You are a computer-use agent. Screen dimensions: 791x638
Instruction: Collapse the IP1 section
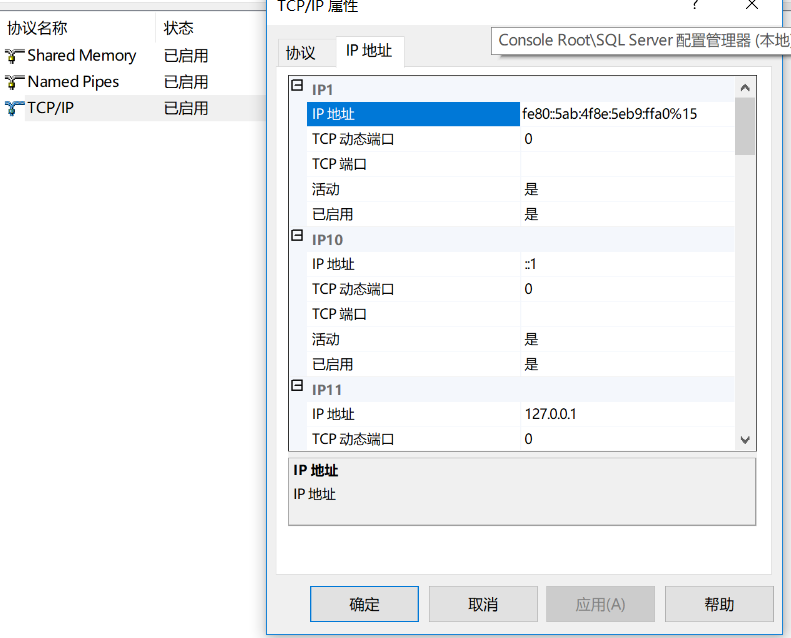(297, 86)
